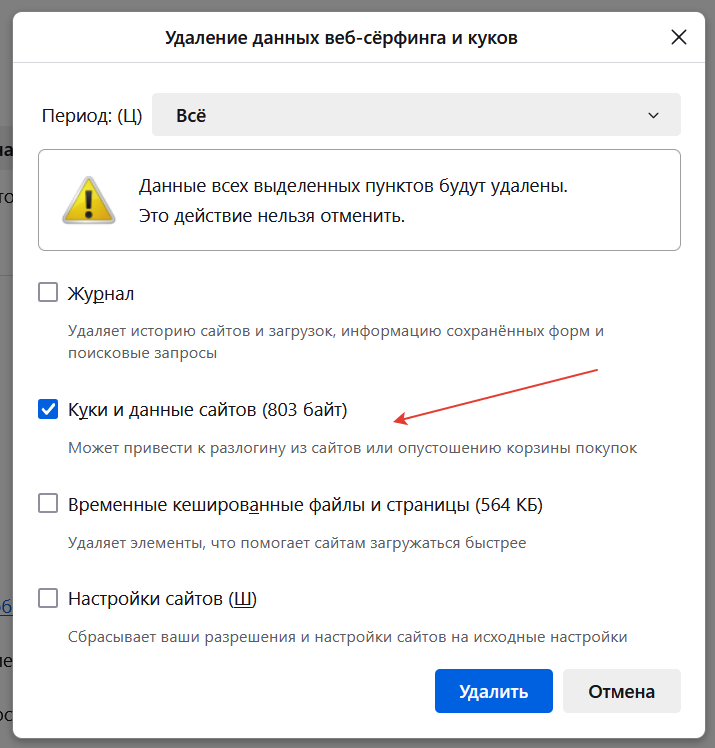Uncheck the Куки и данные сайтов checkbox
This screenshot has width=715, height=748.
[48, 409]
